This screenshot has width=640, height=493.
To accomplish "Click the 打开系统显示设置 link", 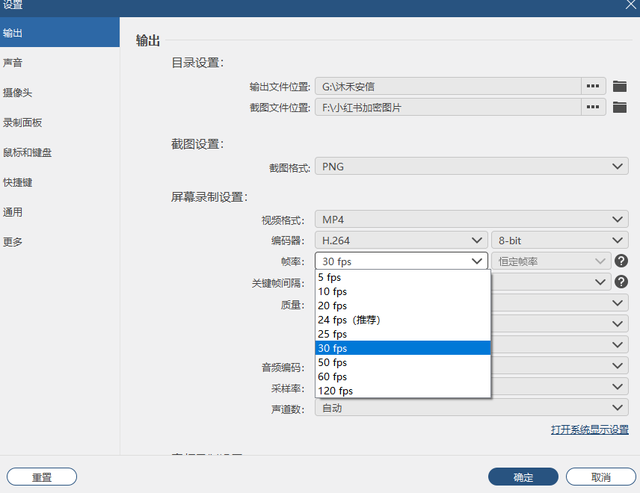I will coord(589,429).
